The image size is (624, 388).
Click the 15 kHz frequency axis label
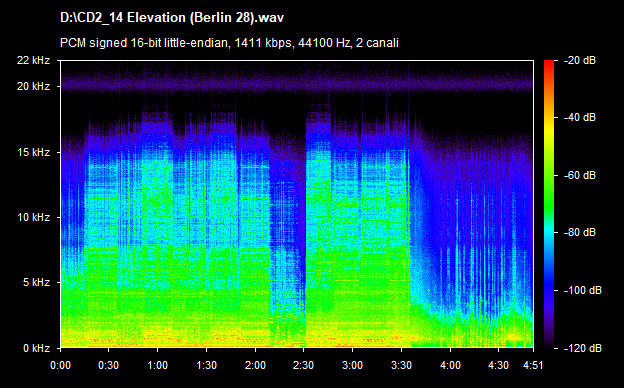33,152
